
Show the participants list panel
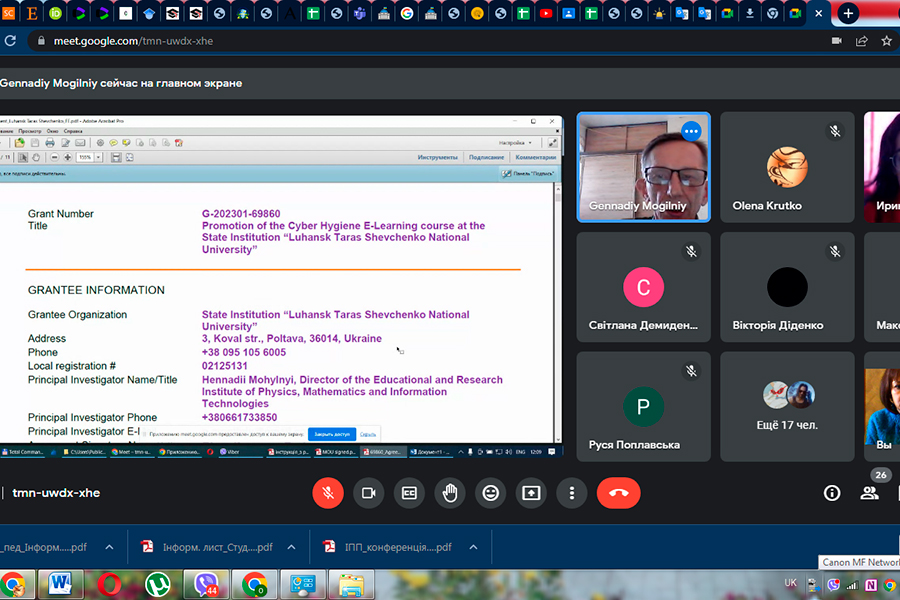(x=869, y=493)
